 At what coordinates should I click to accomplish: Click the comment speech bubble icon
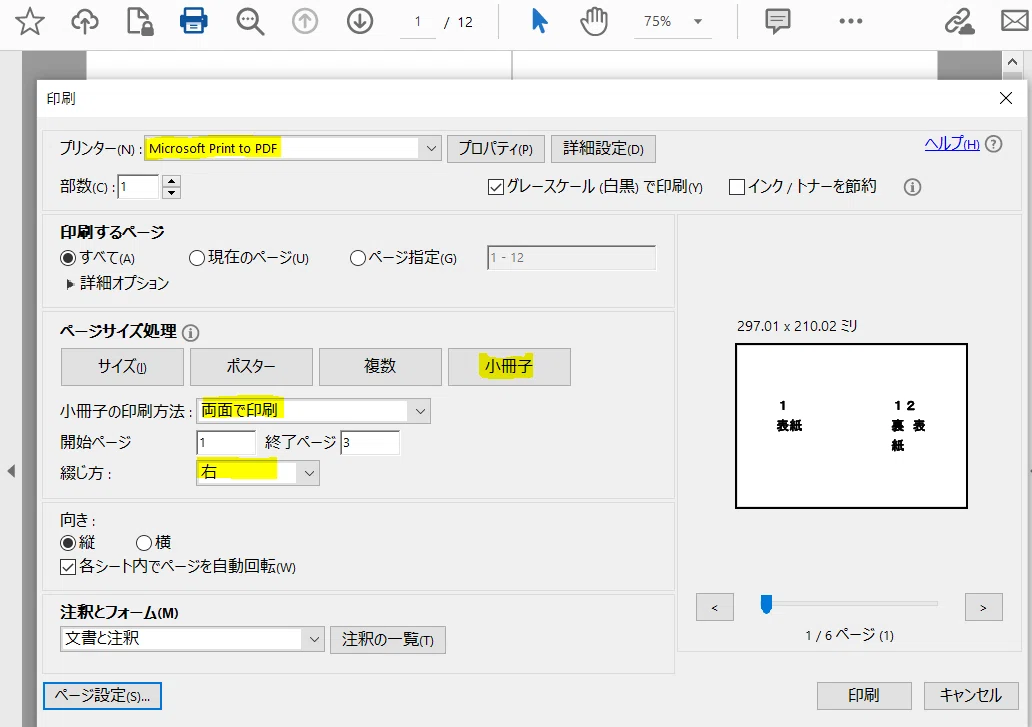(777, 22)
